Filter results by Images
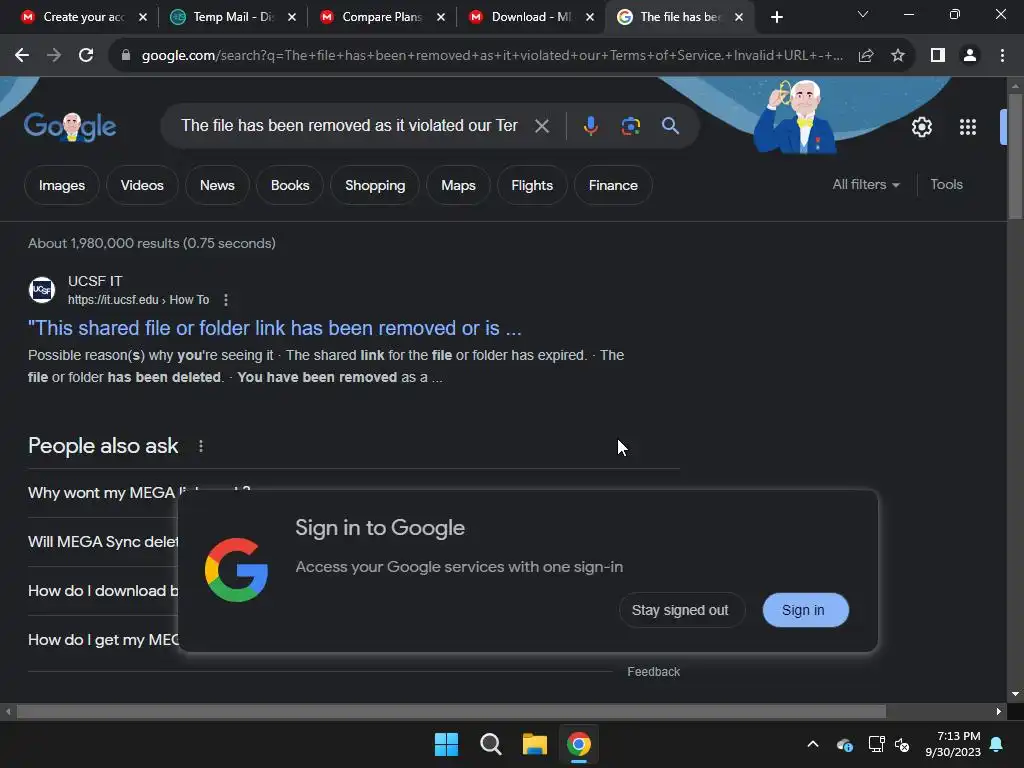Screen dimensions: 1024x768 point(62,185)
